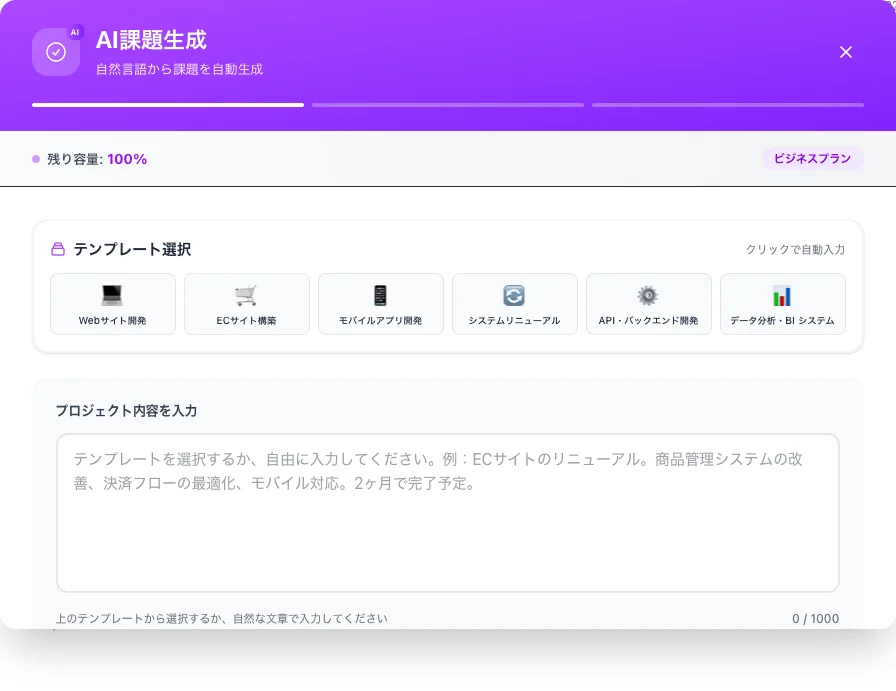
Task: Click the AI badge icon in the header
Action: 74,33
